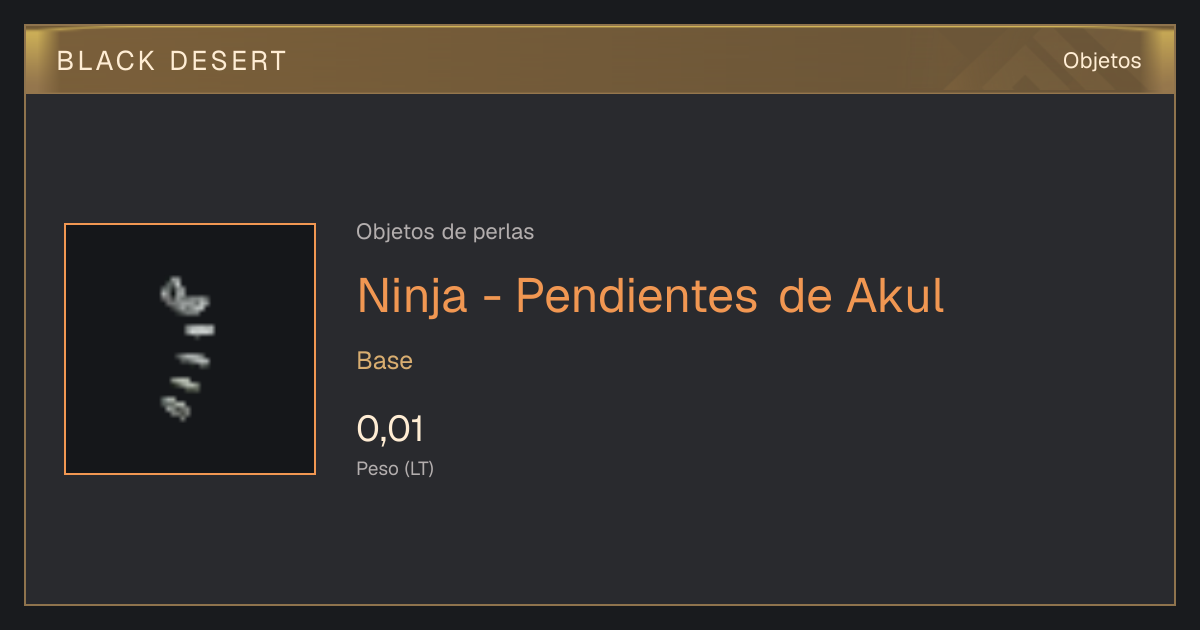This screenshot has height=630, width=1200.
Task: Click the BLACK DESERT logo text
Action: (x=172, y=61)
